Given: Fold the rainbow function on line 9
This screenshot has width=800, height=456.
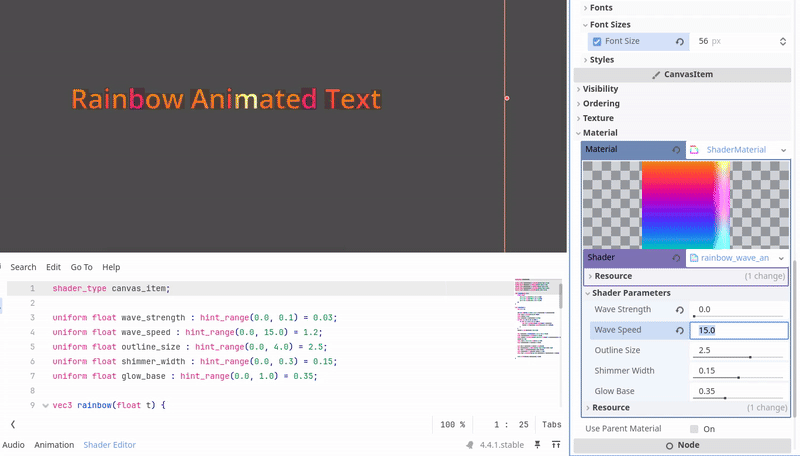Looking at the screenshot, I should 45,406.
